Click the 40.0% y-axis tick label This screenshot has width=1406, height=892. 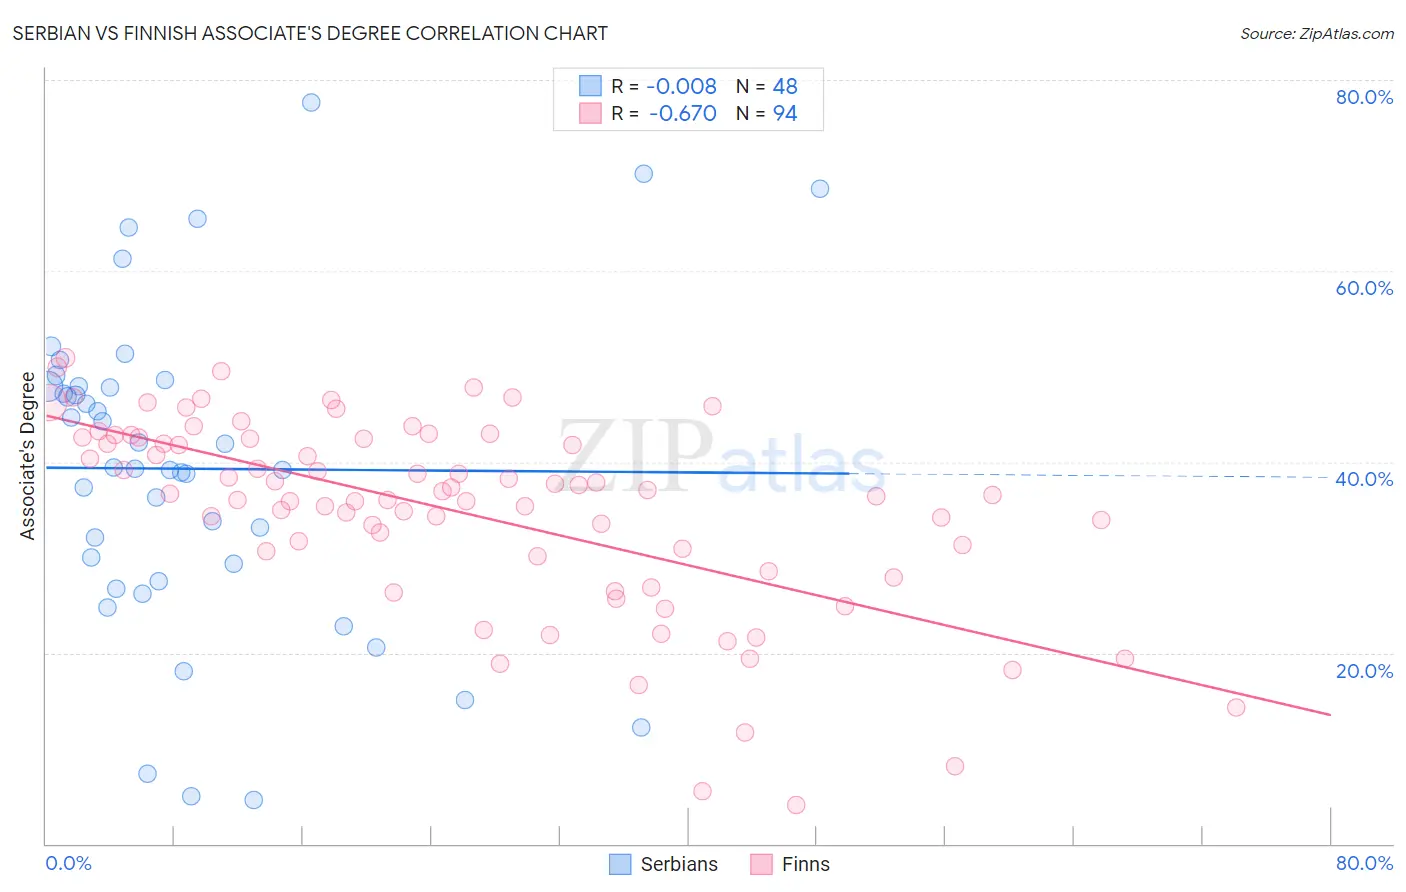[x=1364, y=479]
